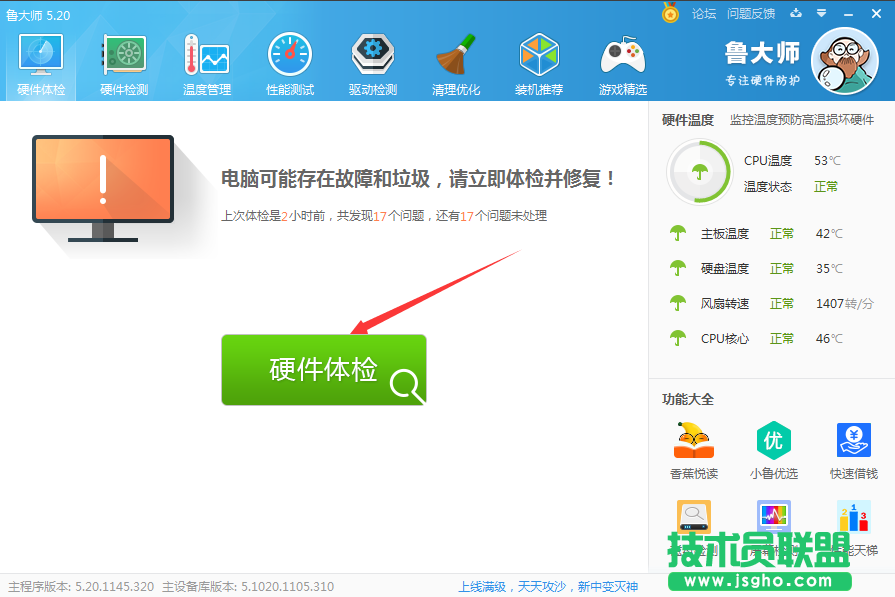Open the 游戏精选 game selection module
The image size is (895, 597).
tap(622, 60)
